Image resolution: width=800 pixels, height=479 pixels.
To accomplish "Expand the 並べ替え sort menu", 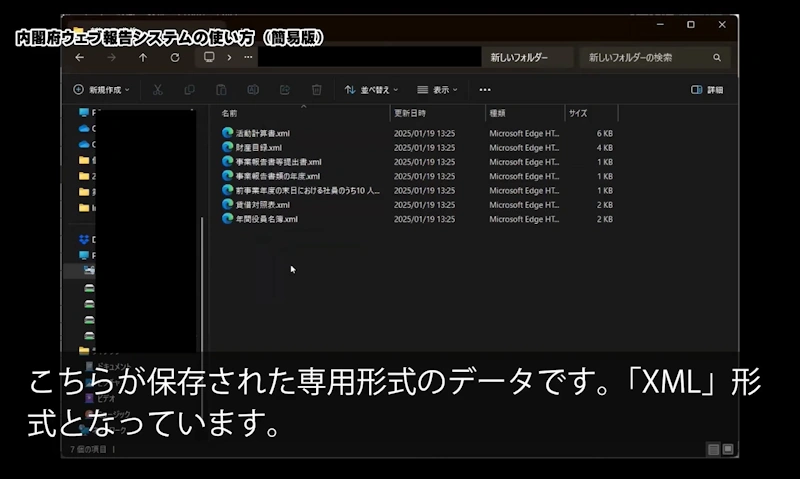I will [371, 90].
